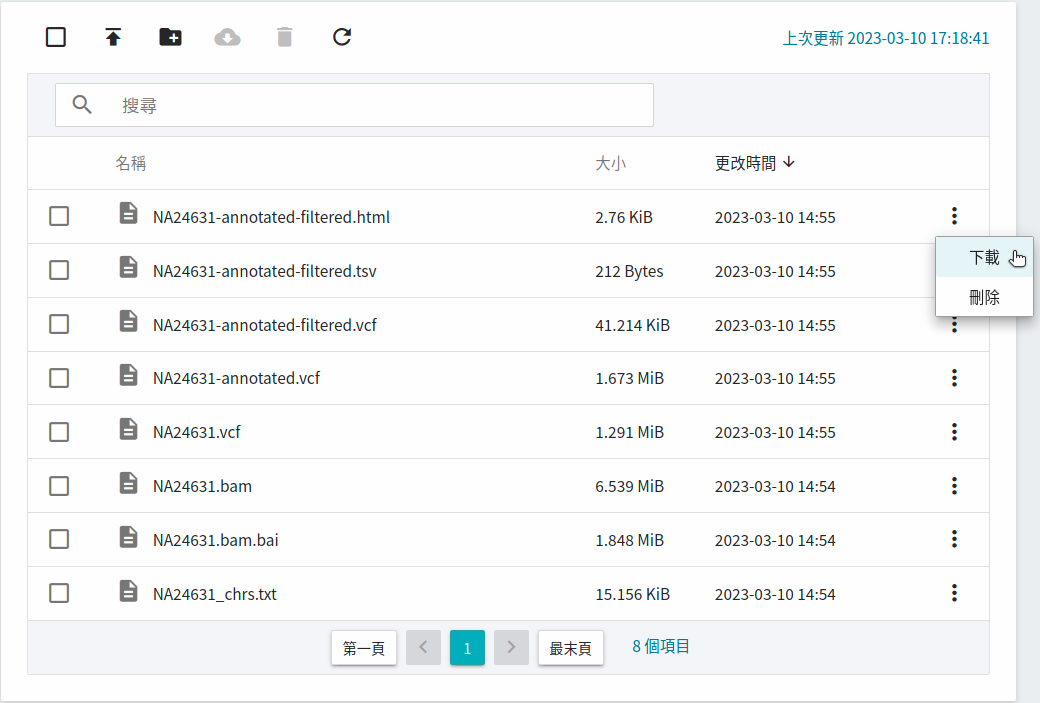Viewport: 1040px width, 703px height.
Task: Click the magnifier search icon
Action: (x=82, y=105)
